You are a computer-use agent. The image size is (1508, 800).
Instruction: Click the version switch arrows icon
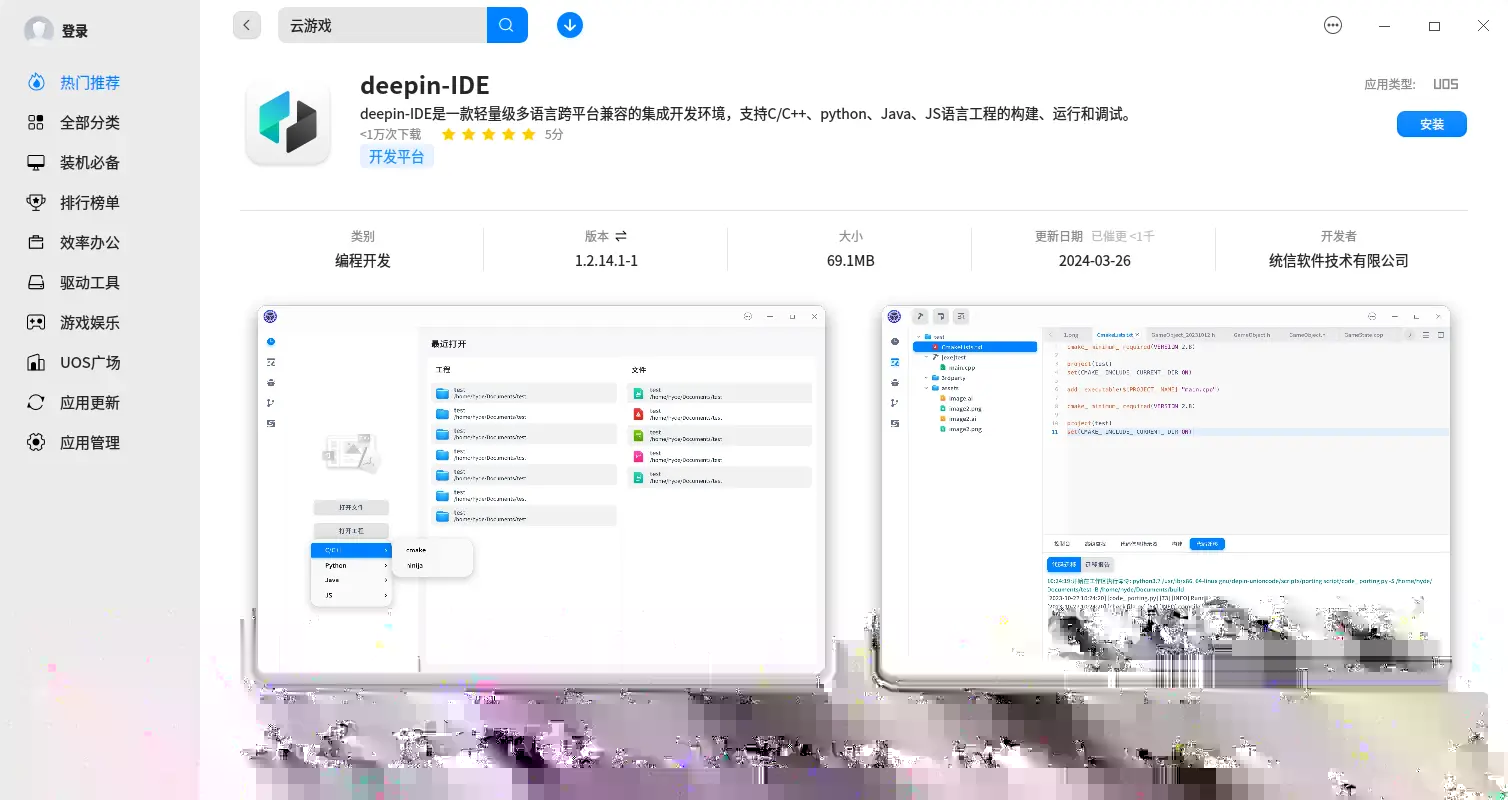(x=621, y=236)
